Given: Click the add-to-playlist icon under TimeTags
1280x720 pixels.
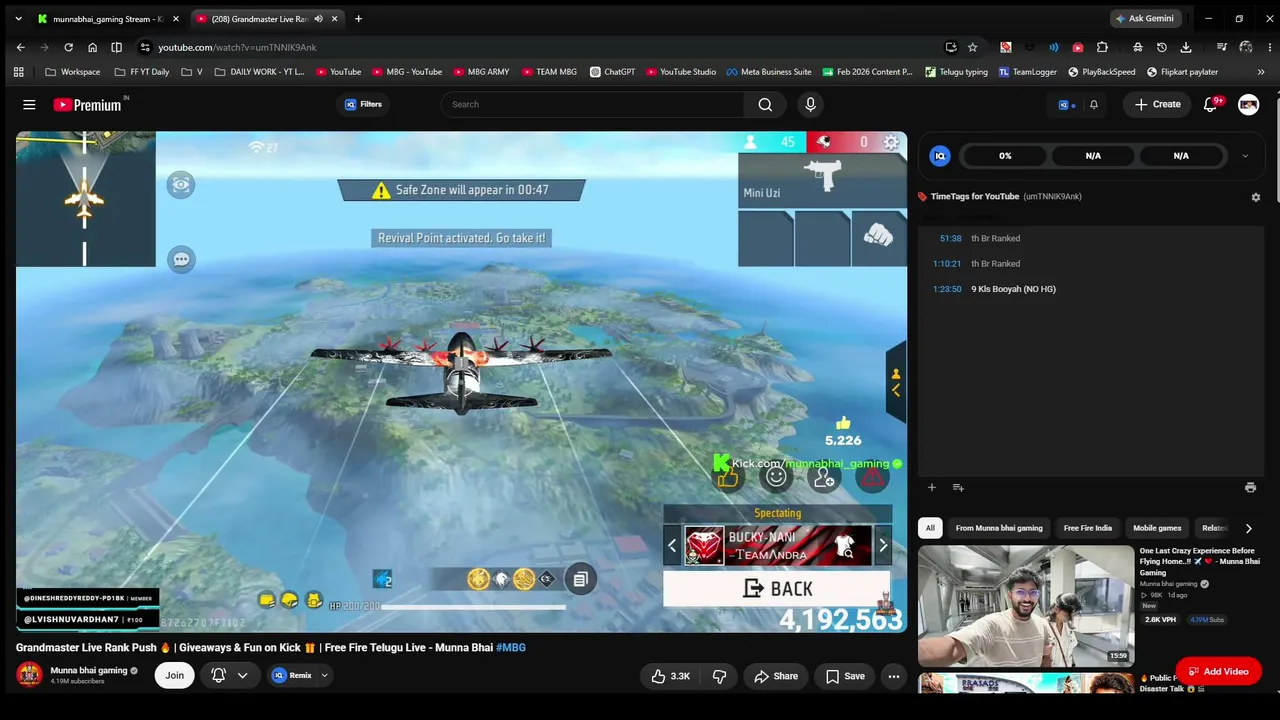Looking at the screenshot, I should pos(958,487).
